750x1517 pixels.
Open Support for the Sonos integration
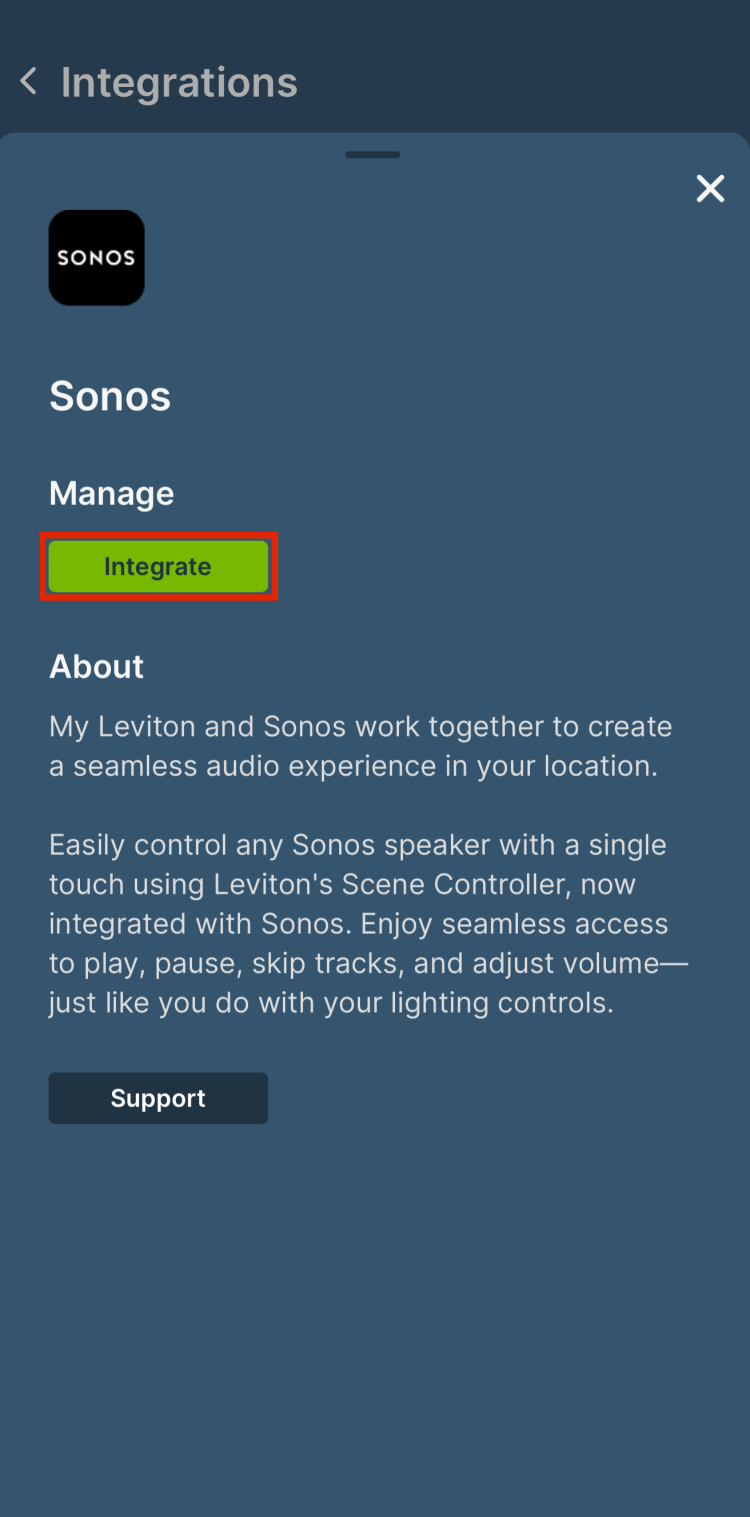158,1097
